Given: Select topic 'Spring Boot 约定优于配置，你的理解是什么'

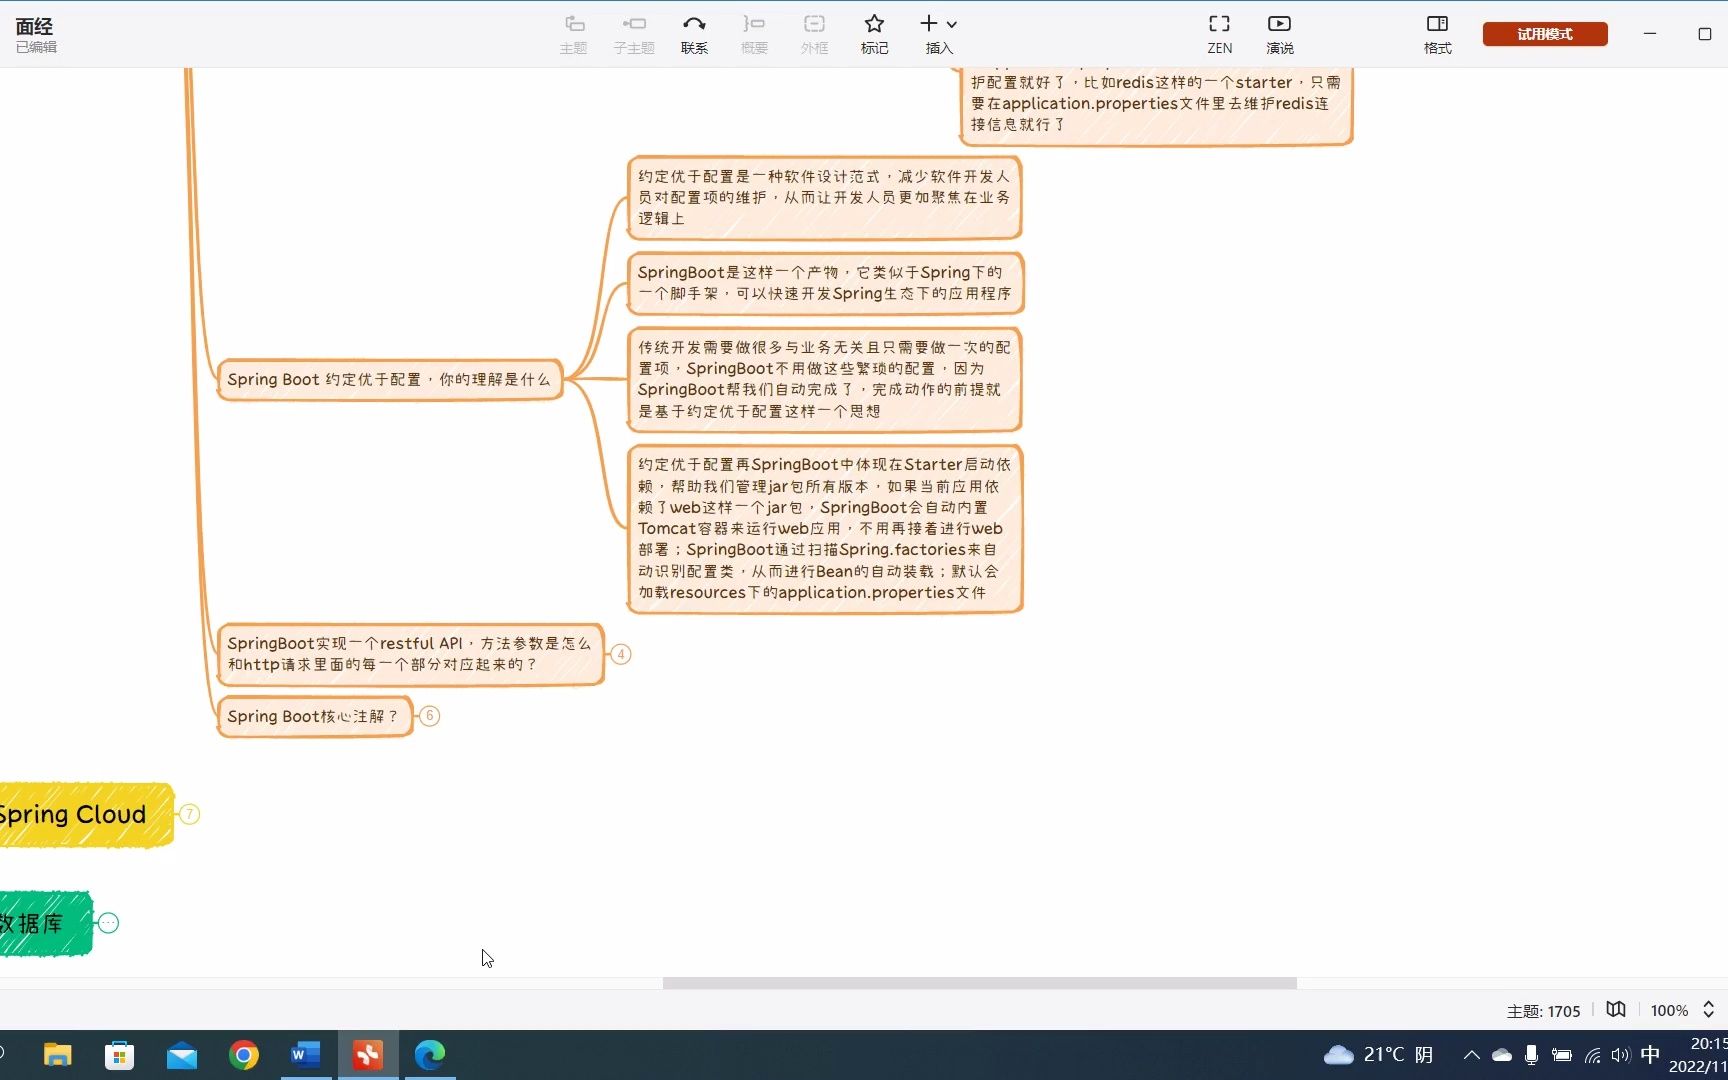Looking at the screenshot, I should [389, 380].
